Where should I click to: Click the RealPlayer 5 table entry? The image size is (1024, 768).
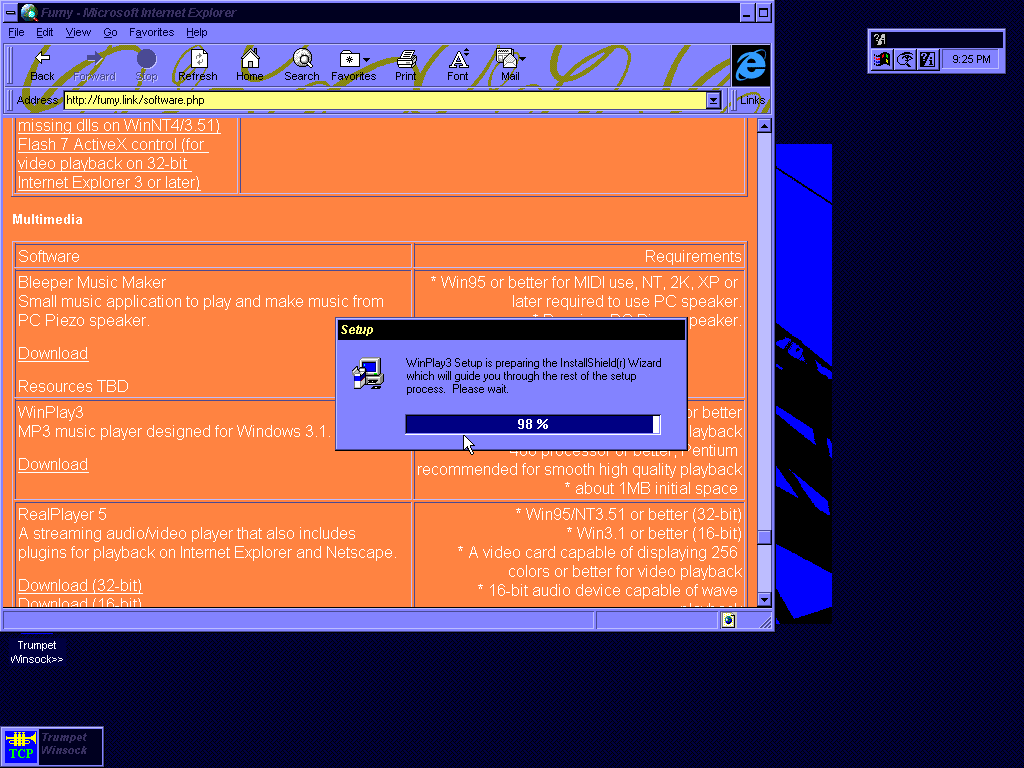pos(62,515)
